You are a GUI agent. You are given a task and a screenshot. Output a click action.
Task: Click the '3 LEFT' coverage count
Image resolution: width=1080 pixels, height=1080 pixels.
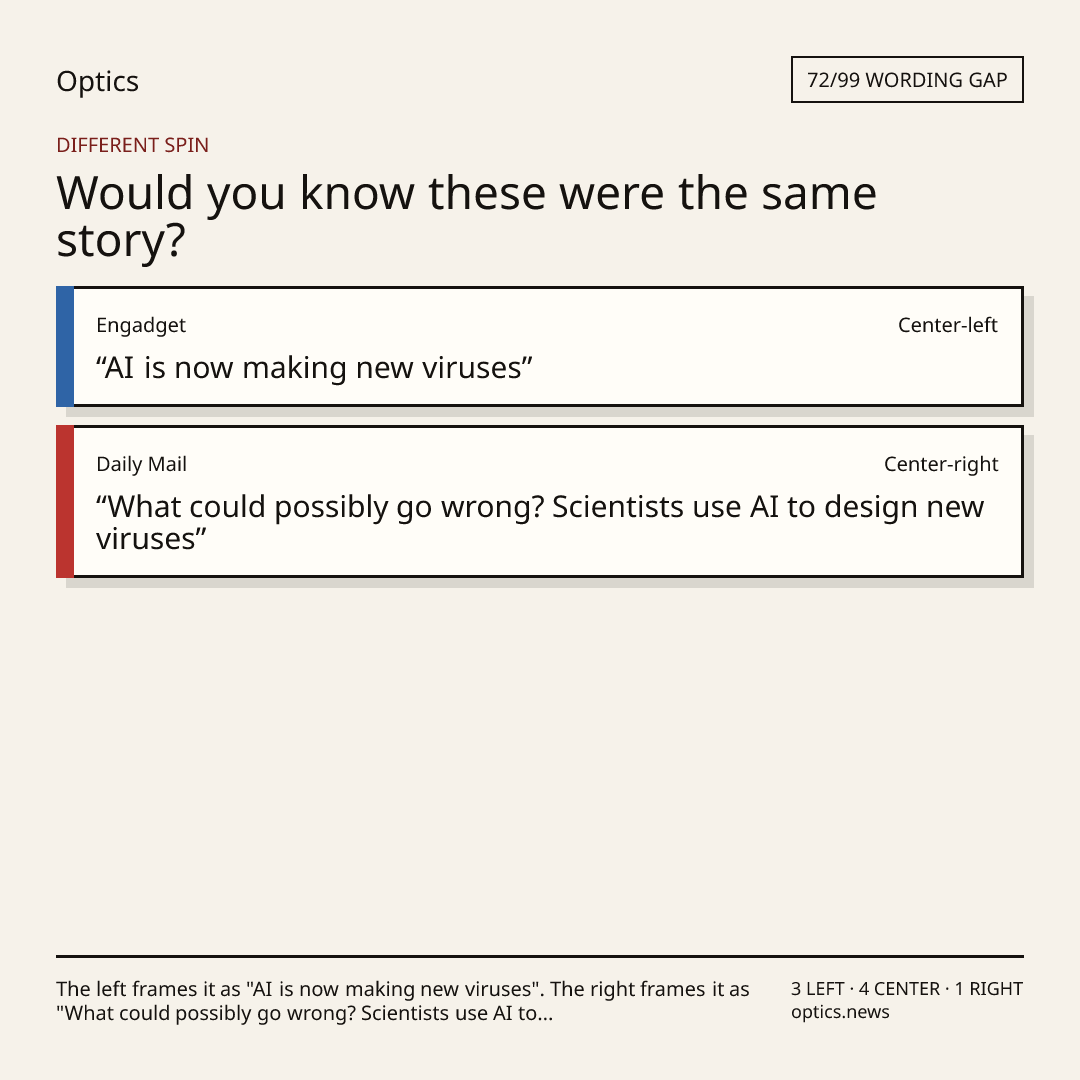(x=818, y=989)
